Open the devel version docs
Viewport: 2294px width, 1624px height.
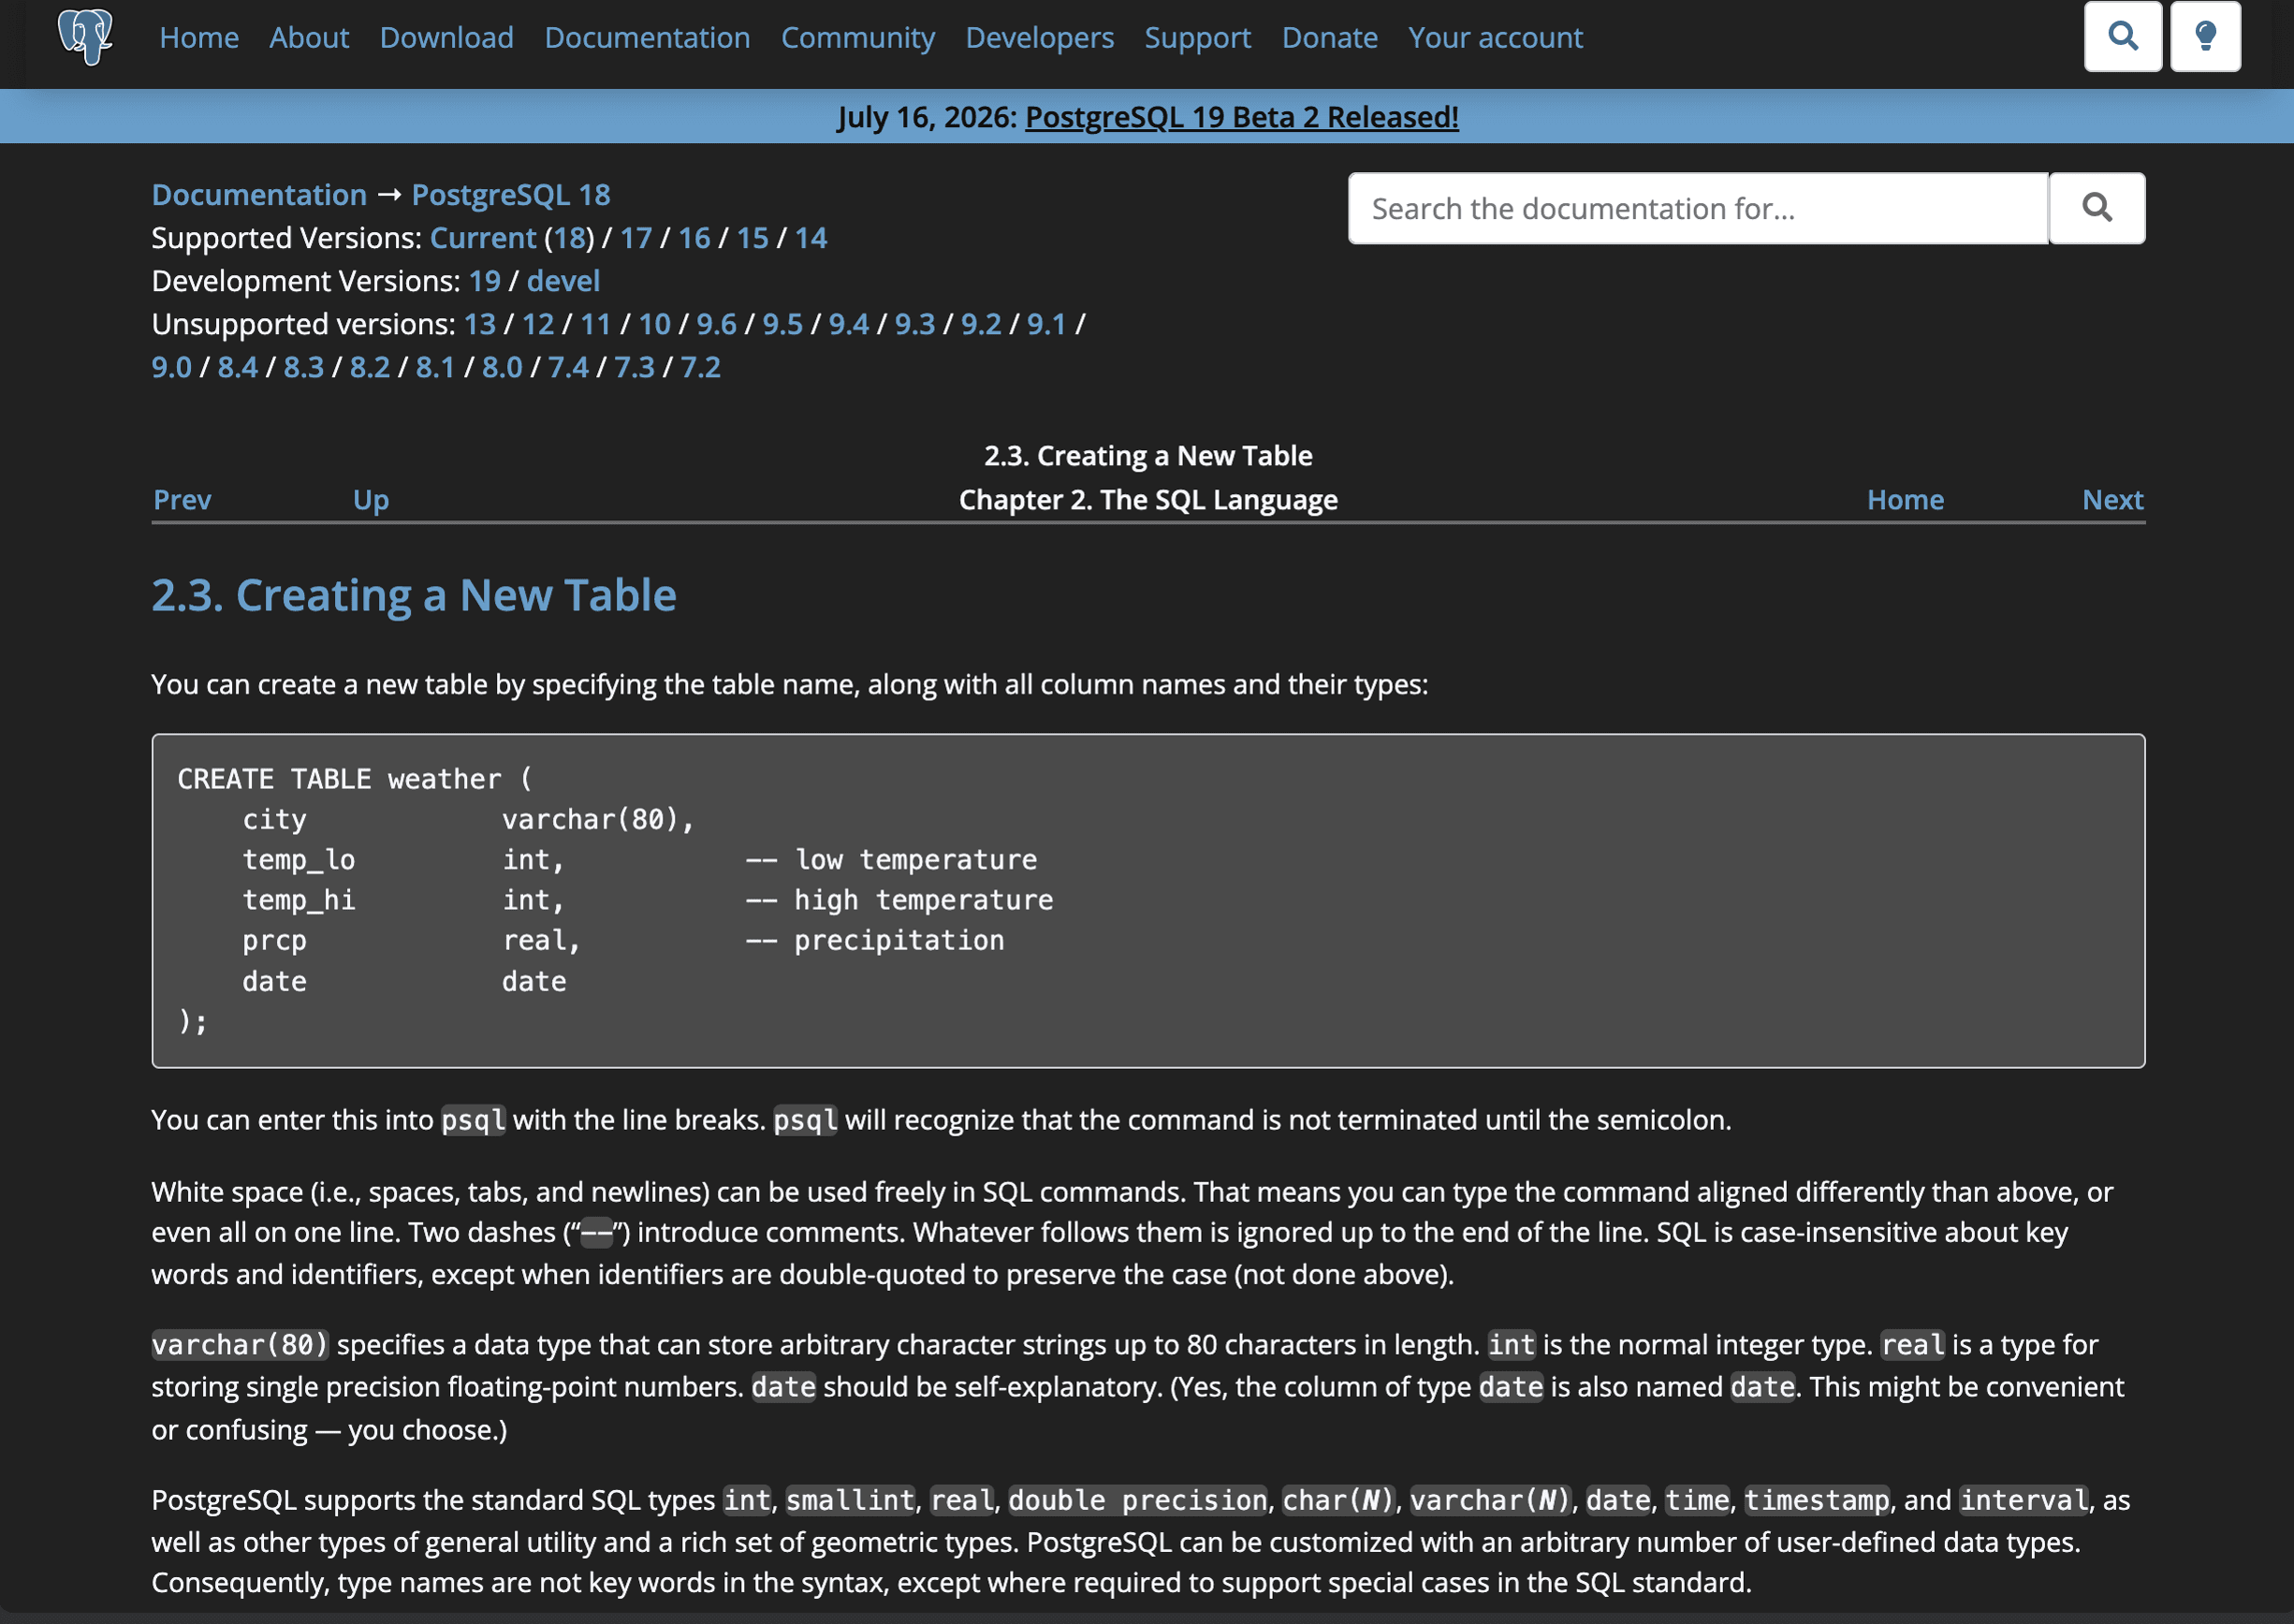(563, 281)
